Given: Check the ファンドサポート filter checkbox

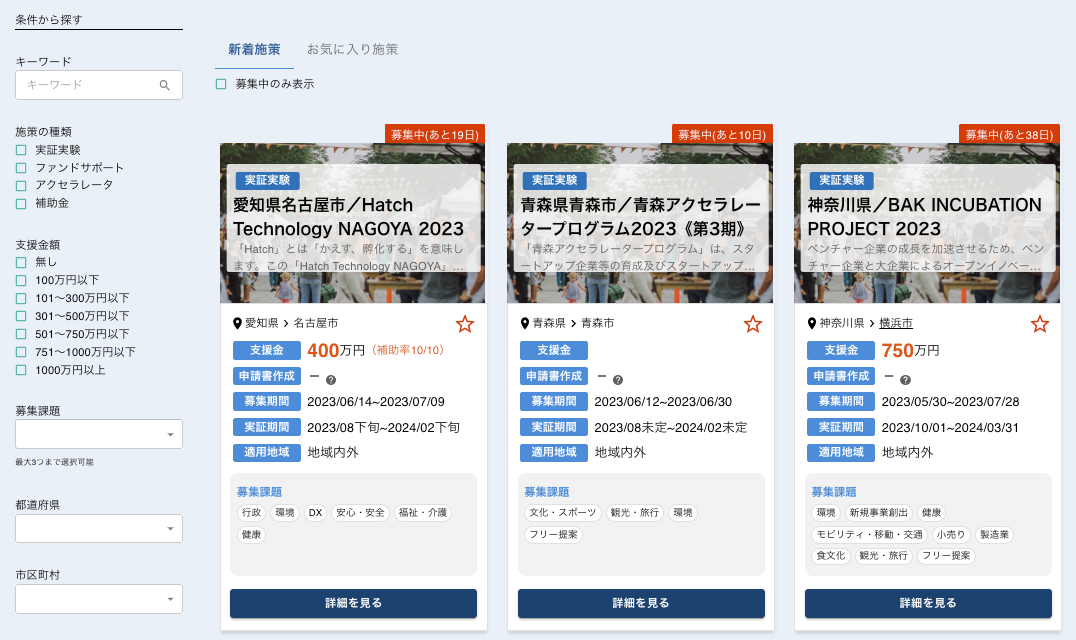Looking at the screenshot, I should 21,167.
